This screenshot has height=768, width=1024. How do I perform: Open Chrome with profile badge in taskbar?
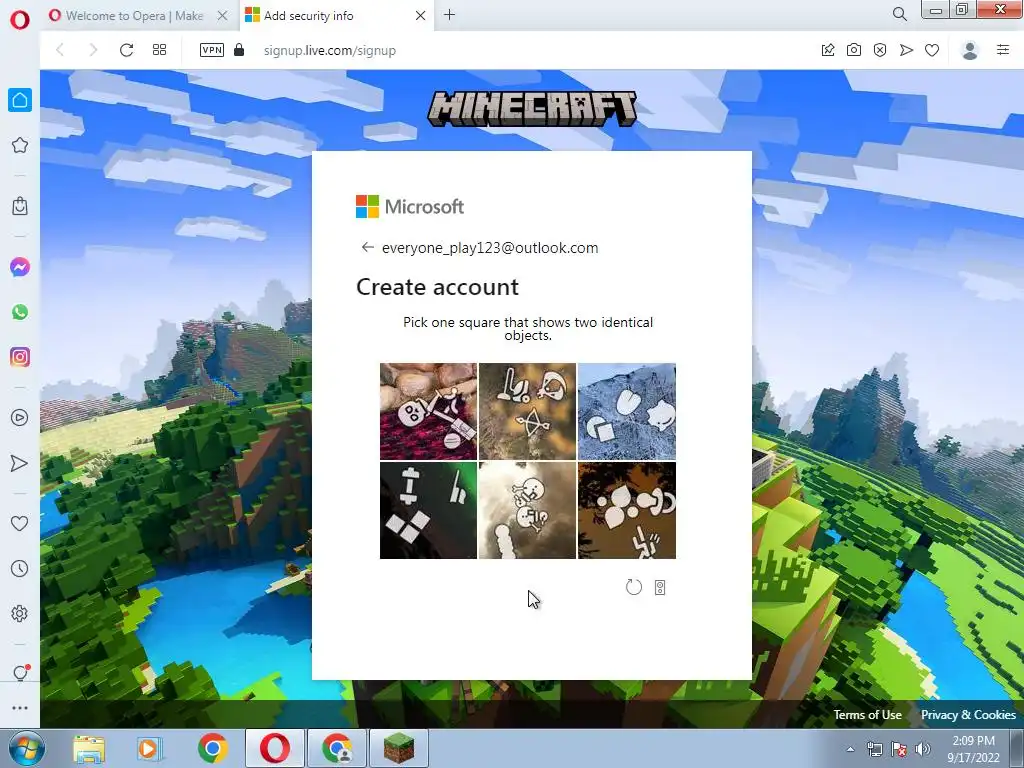click(x=337, y=748)
